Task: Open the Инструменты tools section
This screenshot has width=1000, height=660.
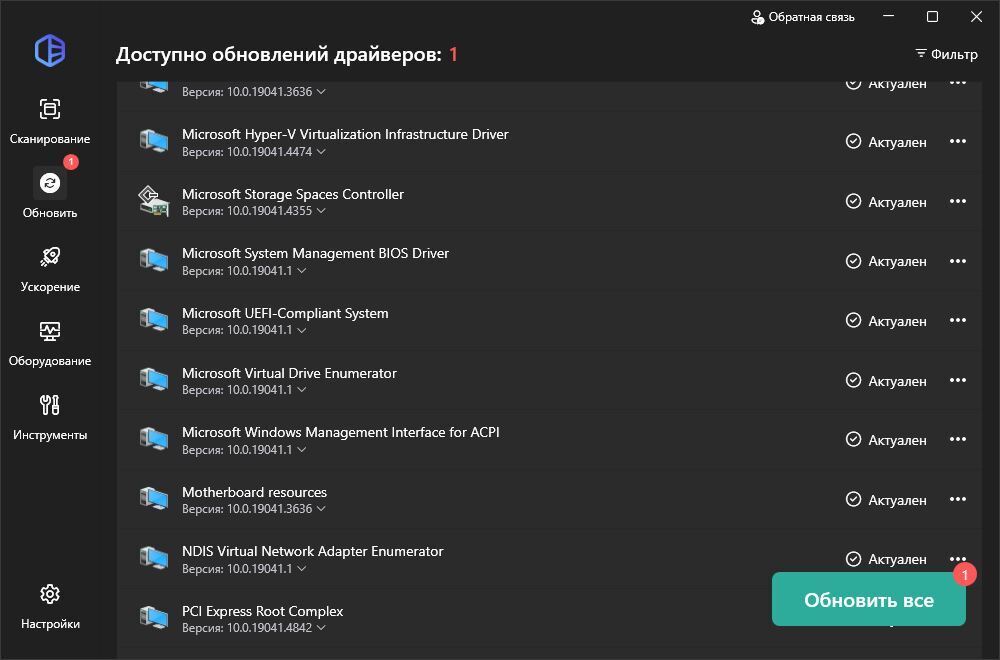Action: point(50,416)
